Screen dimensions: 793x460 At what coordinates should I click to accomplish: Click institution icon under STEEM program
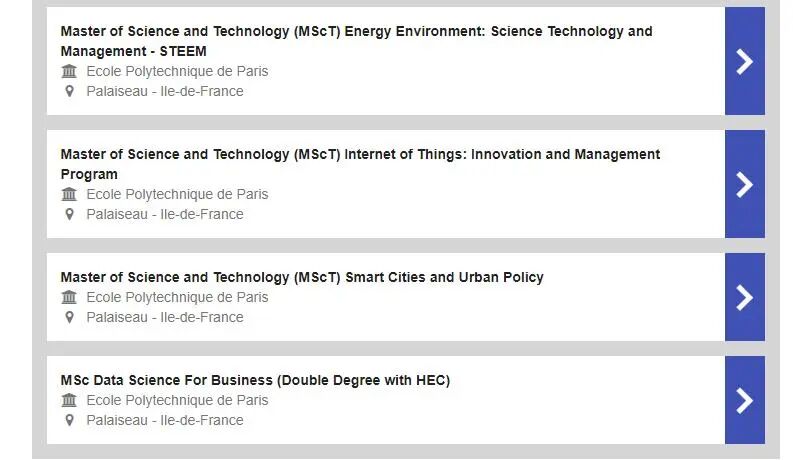coord(69,71)
